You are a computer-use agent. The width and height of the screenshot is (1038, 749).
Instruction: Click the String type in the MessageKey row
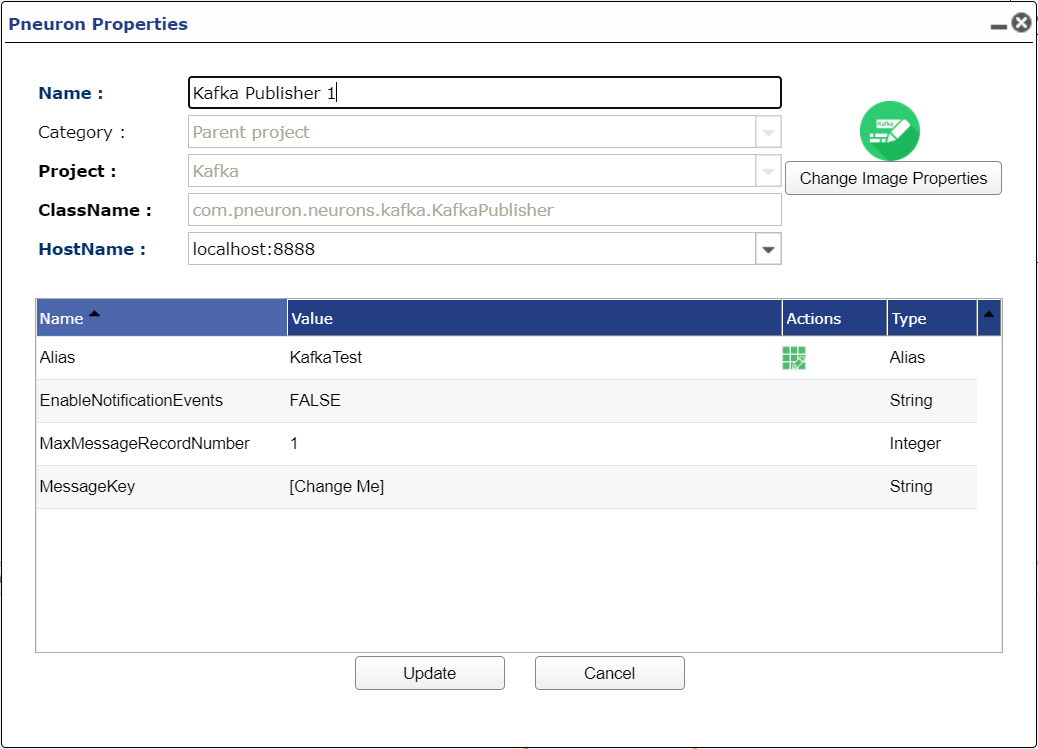click(911, 487)
